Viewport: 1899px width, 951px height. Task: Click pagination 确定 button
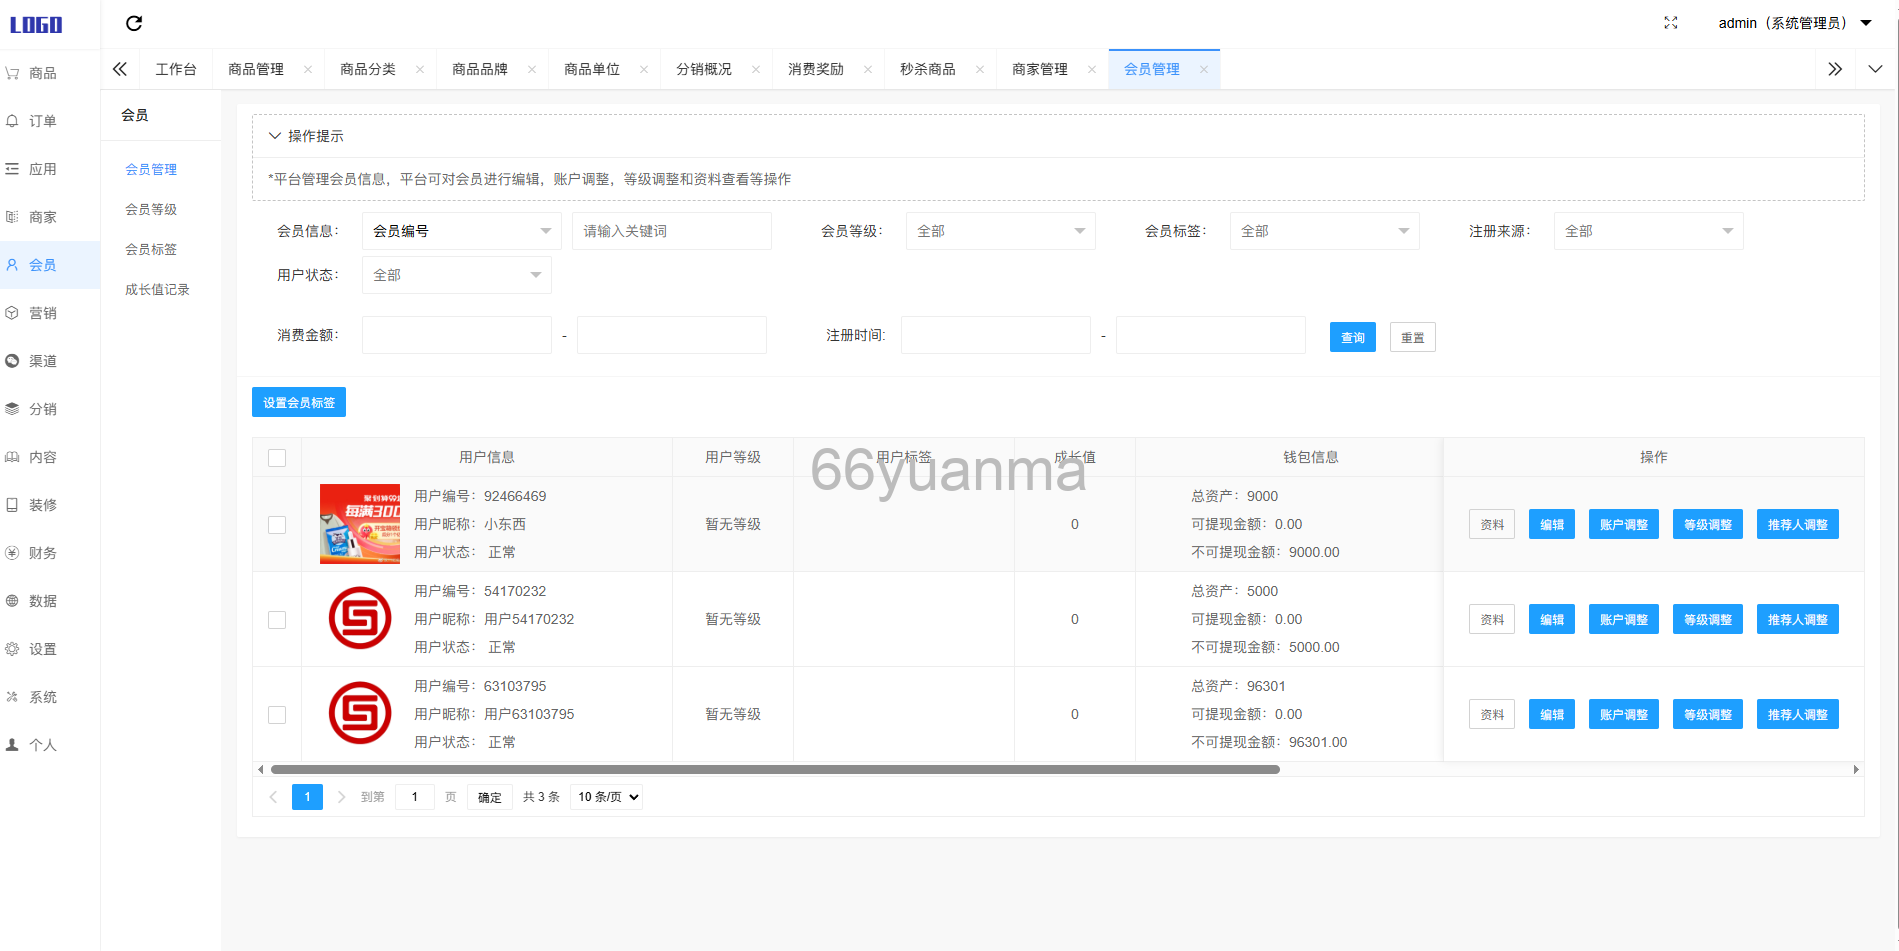coord(490,797)
